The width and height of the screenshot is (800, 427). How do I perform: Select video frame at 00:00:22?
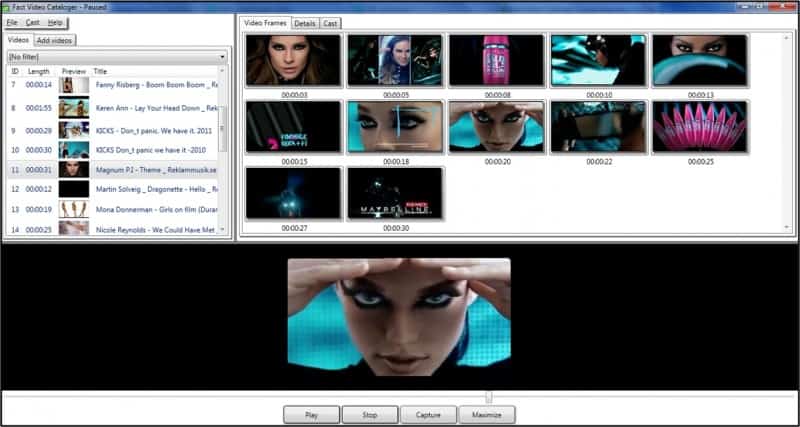[x=598, y=127]
